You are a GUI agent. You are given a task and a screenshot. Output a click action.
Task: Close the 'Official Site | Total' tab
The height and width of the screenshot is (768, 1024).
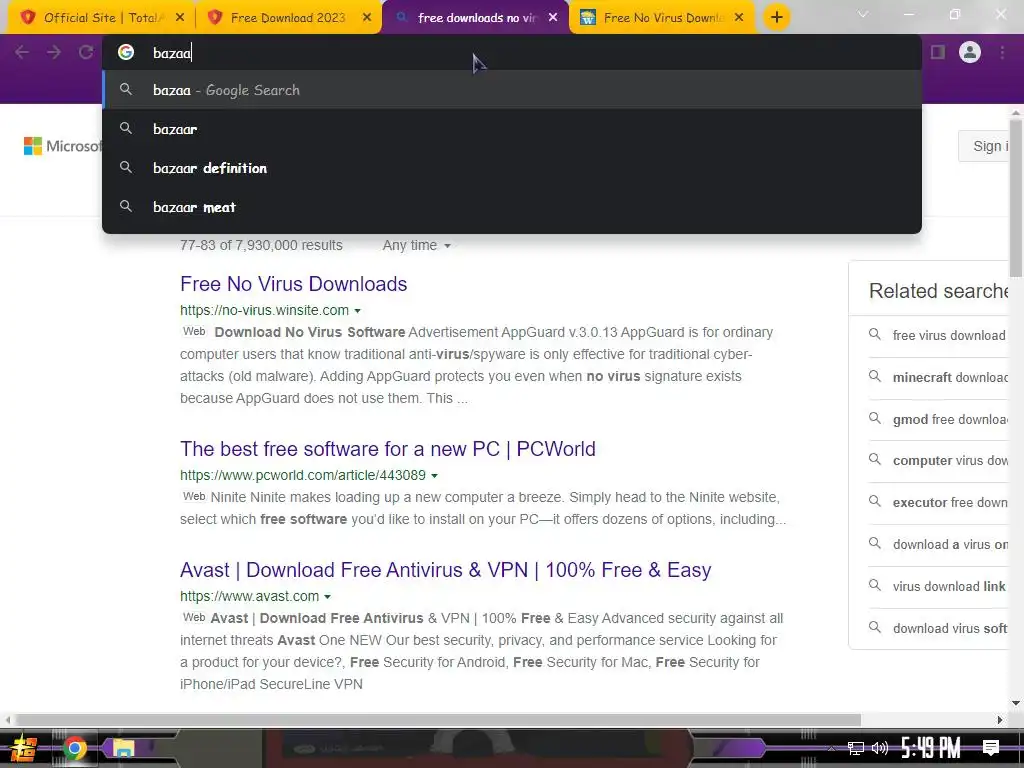pos(180,18)
